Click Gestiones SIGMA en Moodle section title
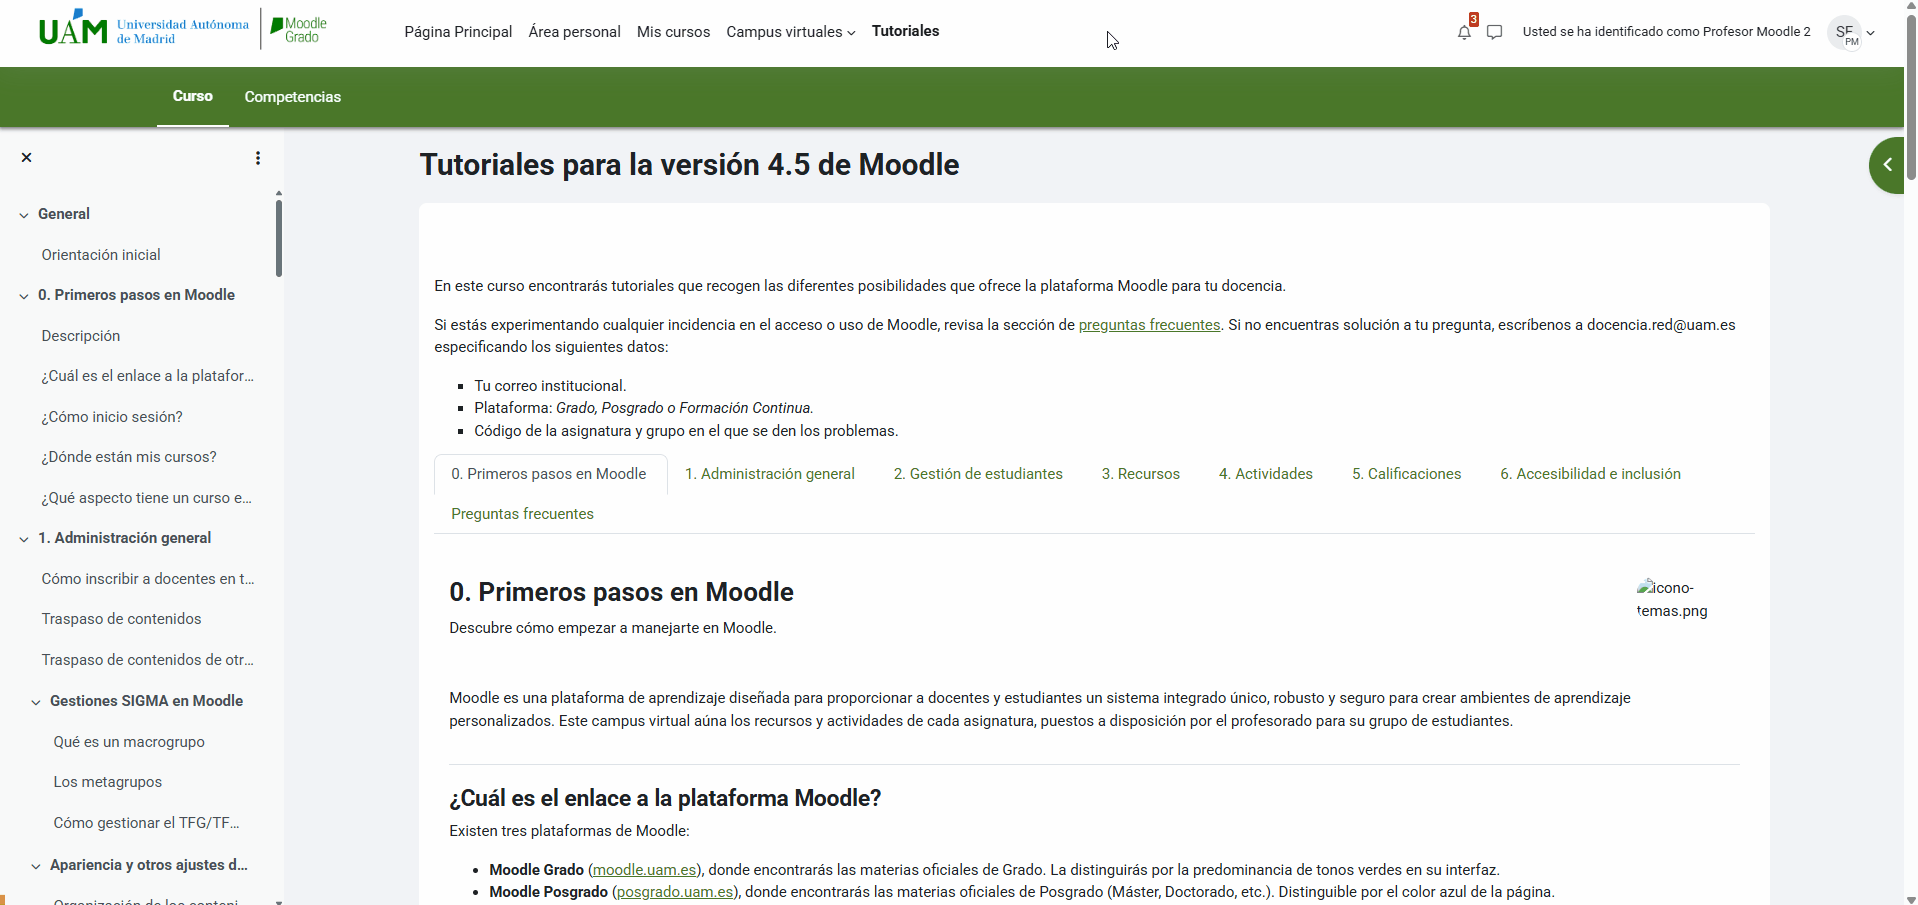The image size is (1918, 905). (x=146, y=701)
